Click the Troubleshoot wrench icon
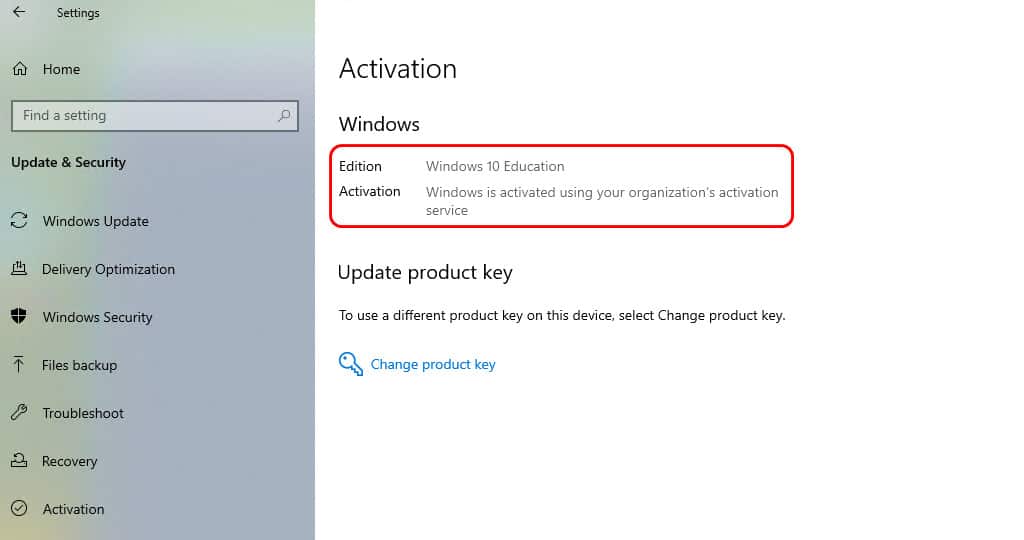Screen dimensions: 1024x540 point(20,412)
